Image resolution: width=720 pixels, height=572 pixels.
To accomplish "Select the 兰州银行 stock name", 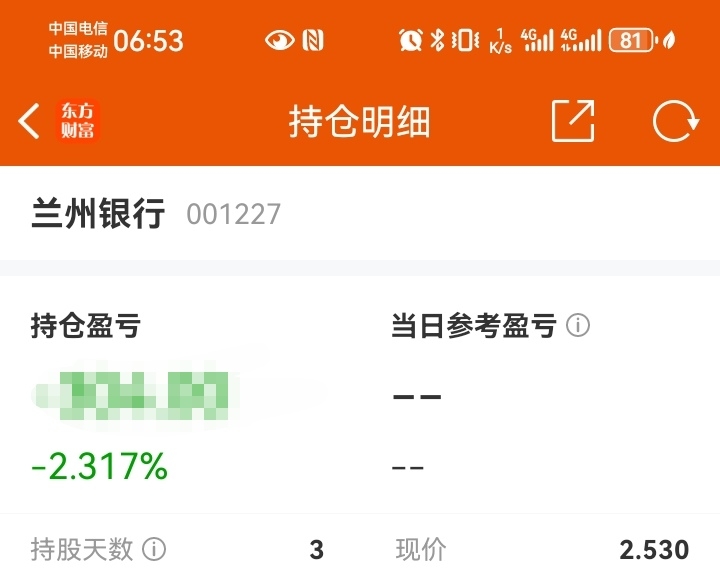I will click(x=98, y=213).
